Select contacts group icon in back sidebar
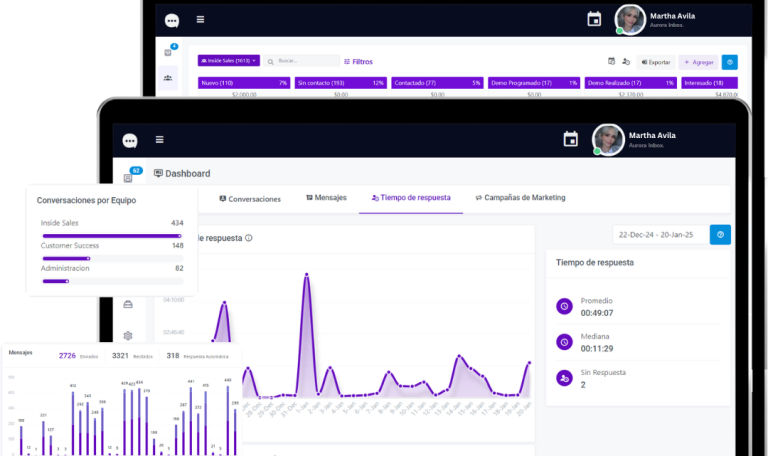The image size is (768, 456). coord(168,78)
